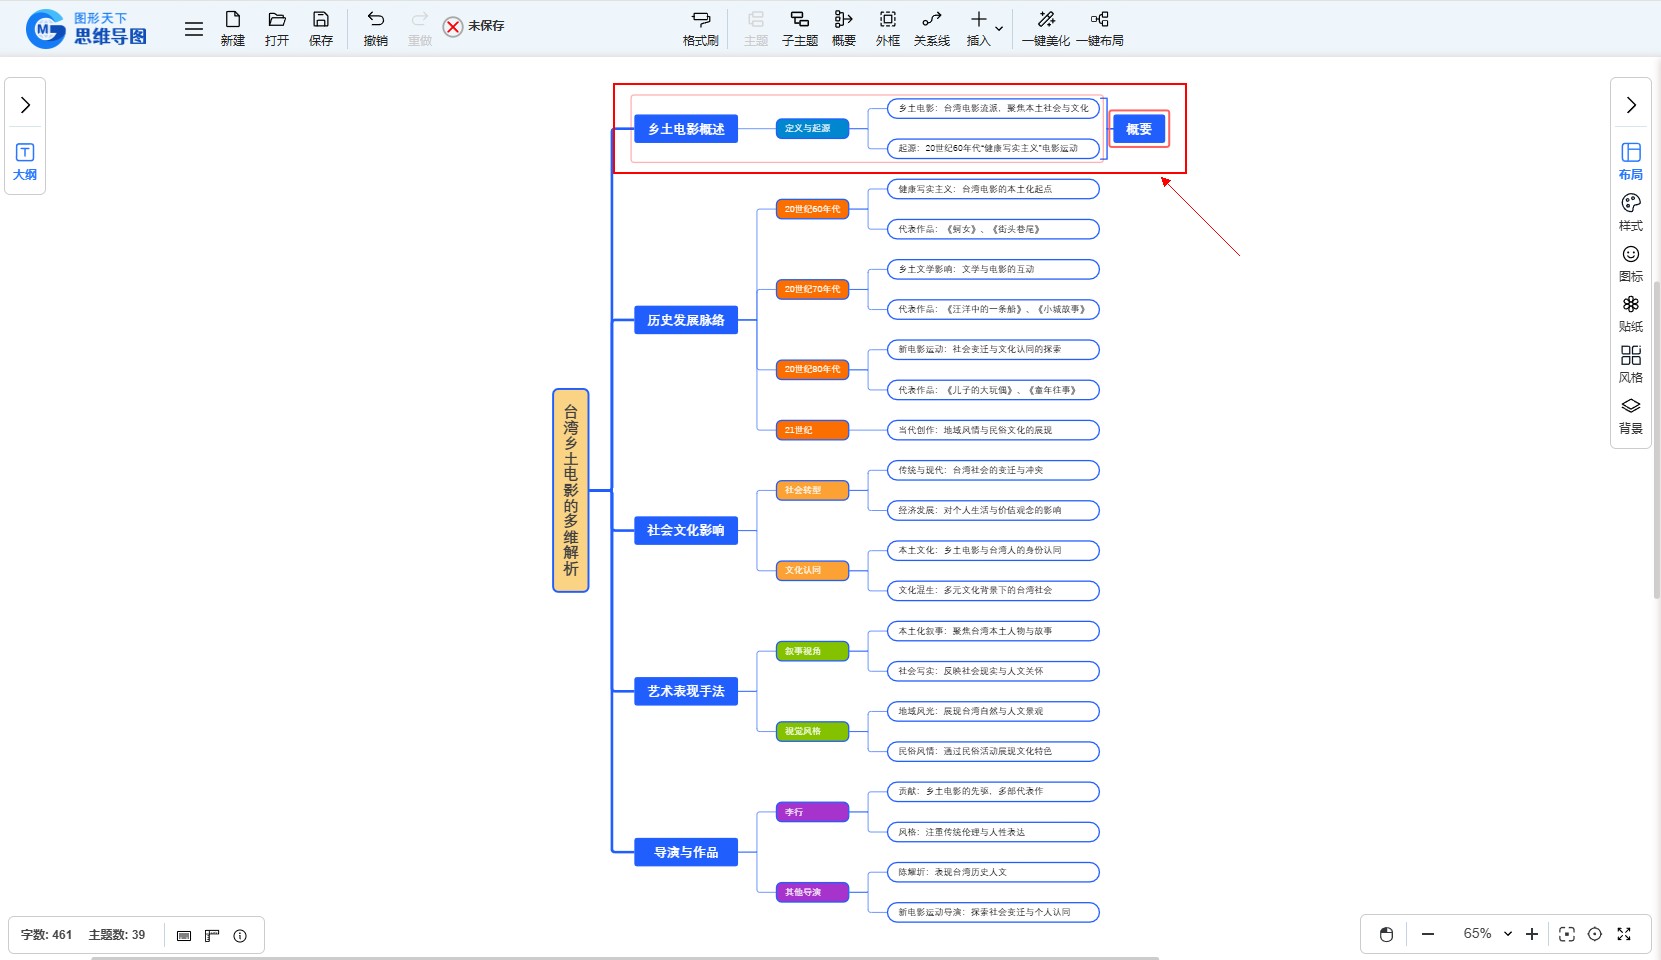The width and height of the screenshot is (1661, 960).
Task: Toggle fullscreen mode in zoom bar
Action: coord(1624,934)
